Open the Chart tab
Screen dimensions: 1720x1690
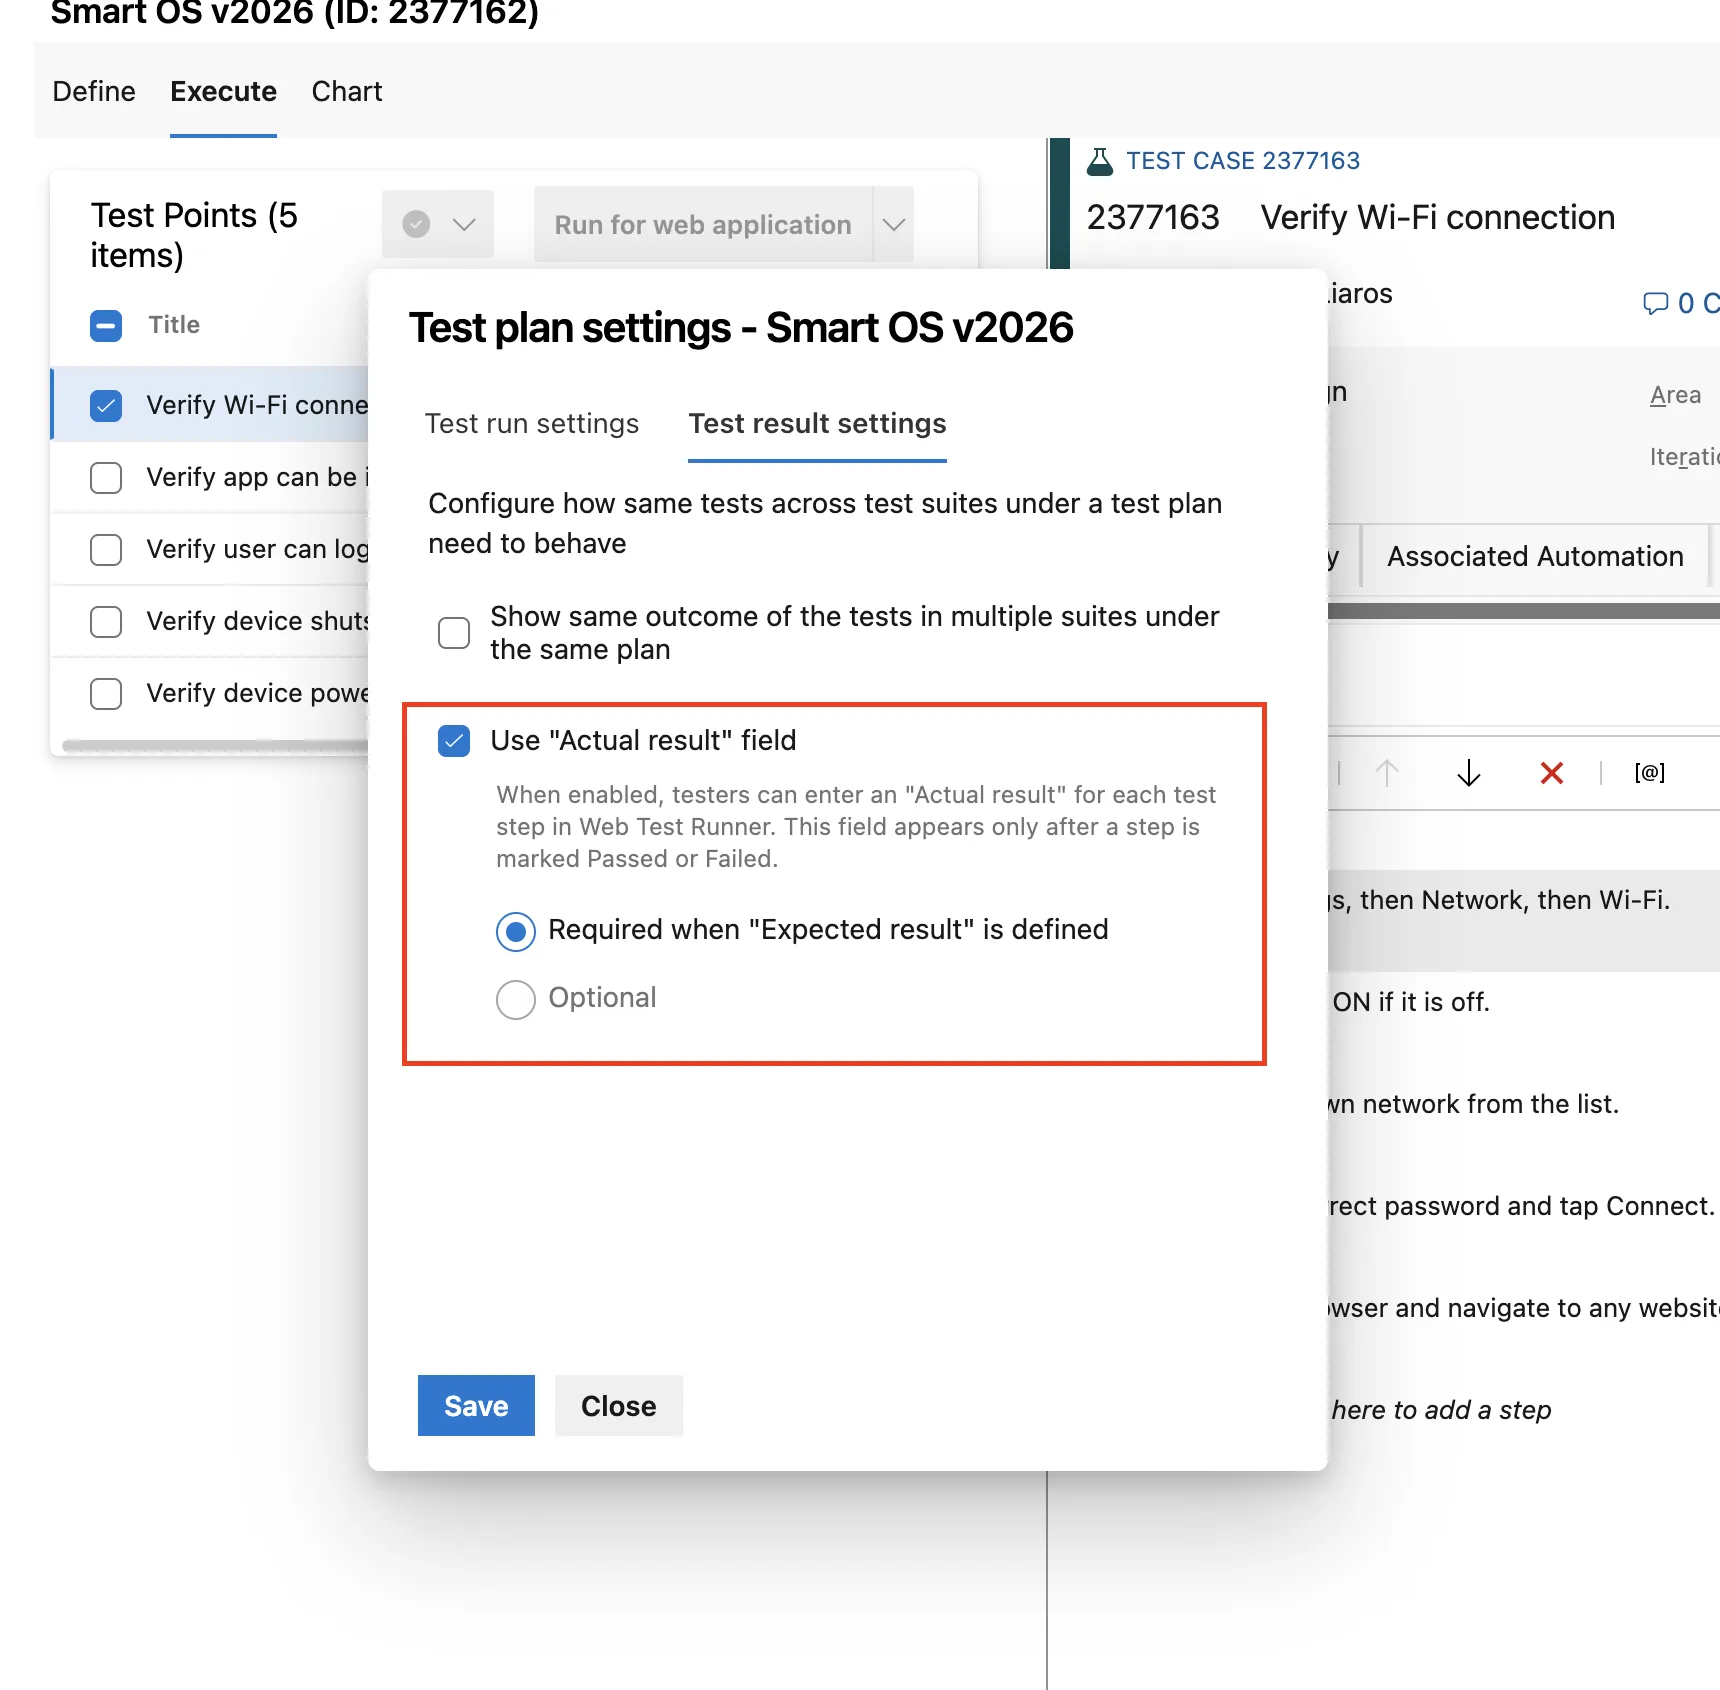click(x=346, y=92)
